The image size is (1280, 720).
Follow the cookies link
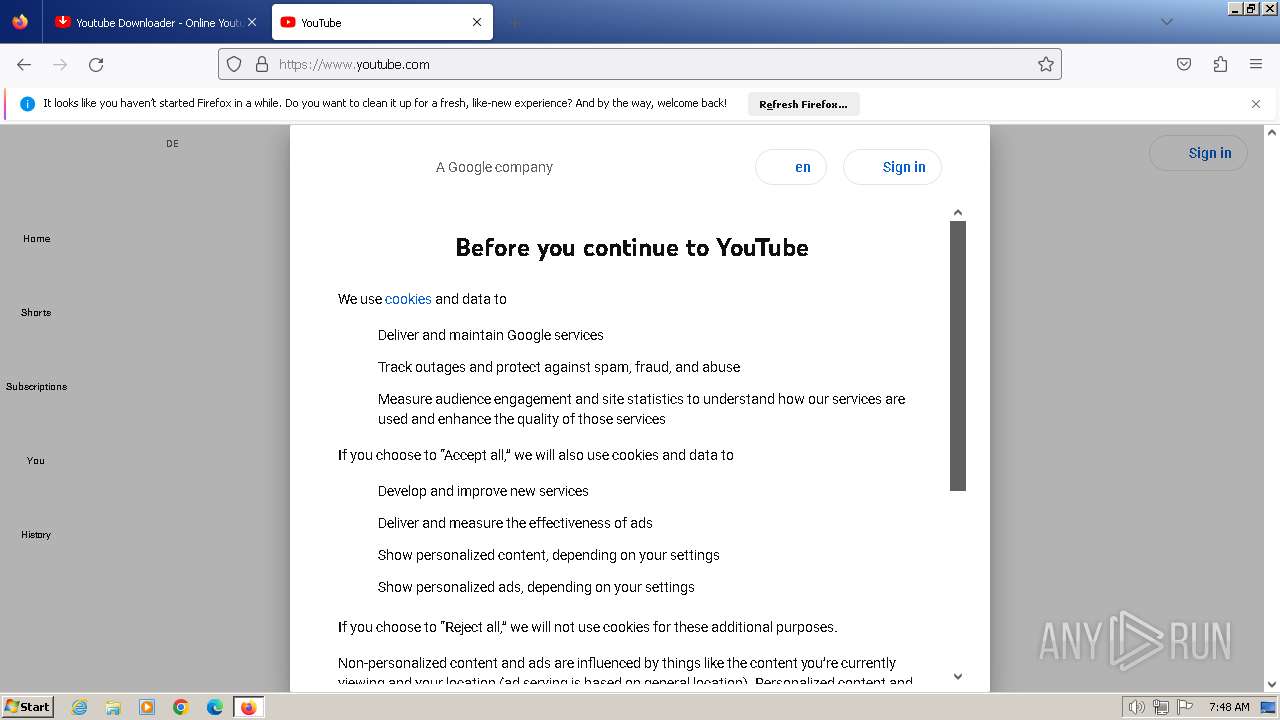click(408, 299)
